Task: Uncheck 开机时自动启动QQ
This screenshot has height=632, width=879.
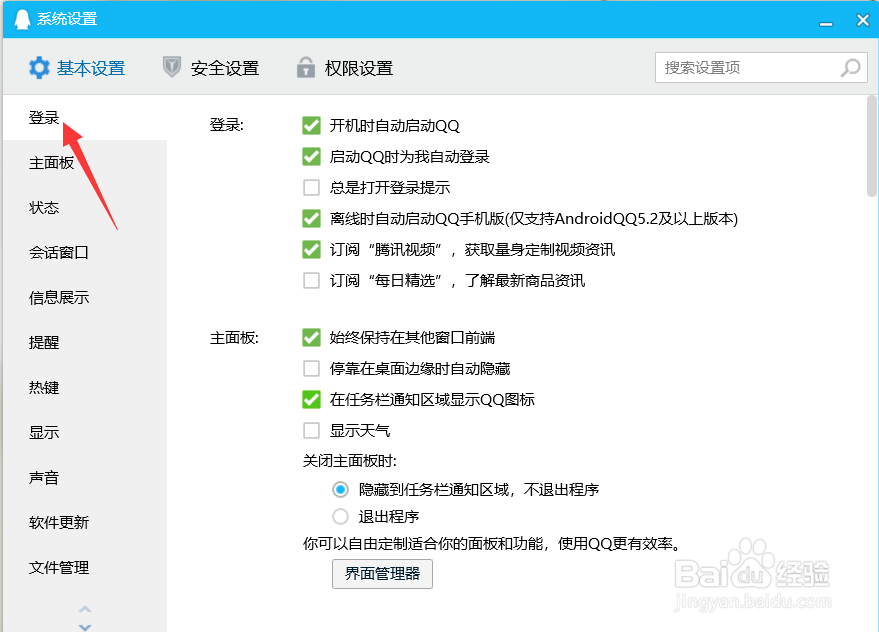Action: click(311, 126)
